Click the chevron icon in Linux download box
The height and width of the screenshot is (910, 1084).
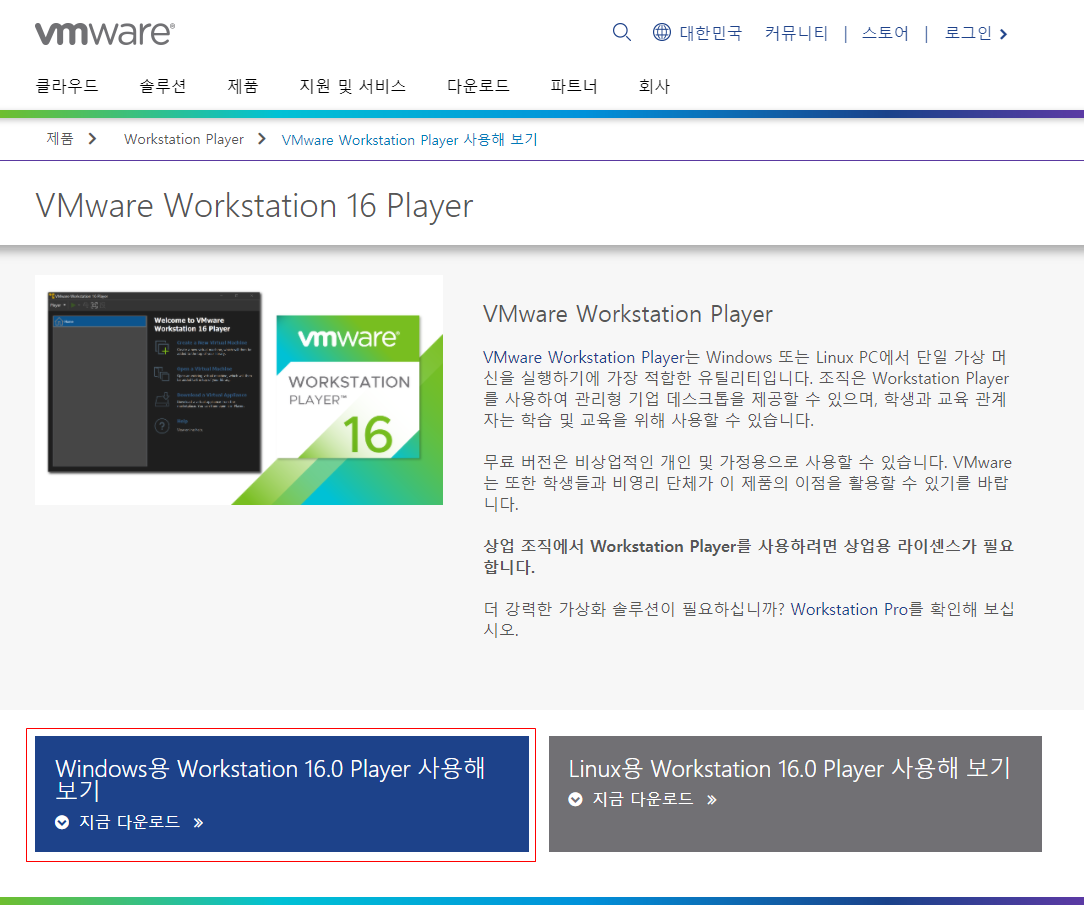point(575,799)
